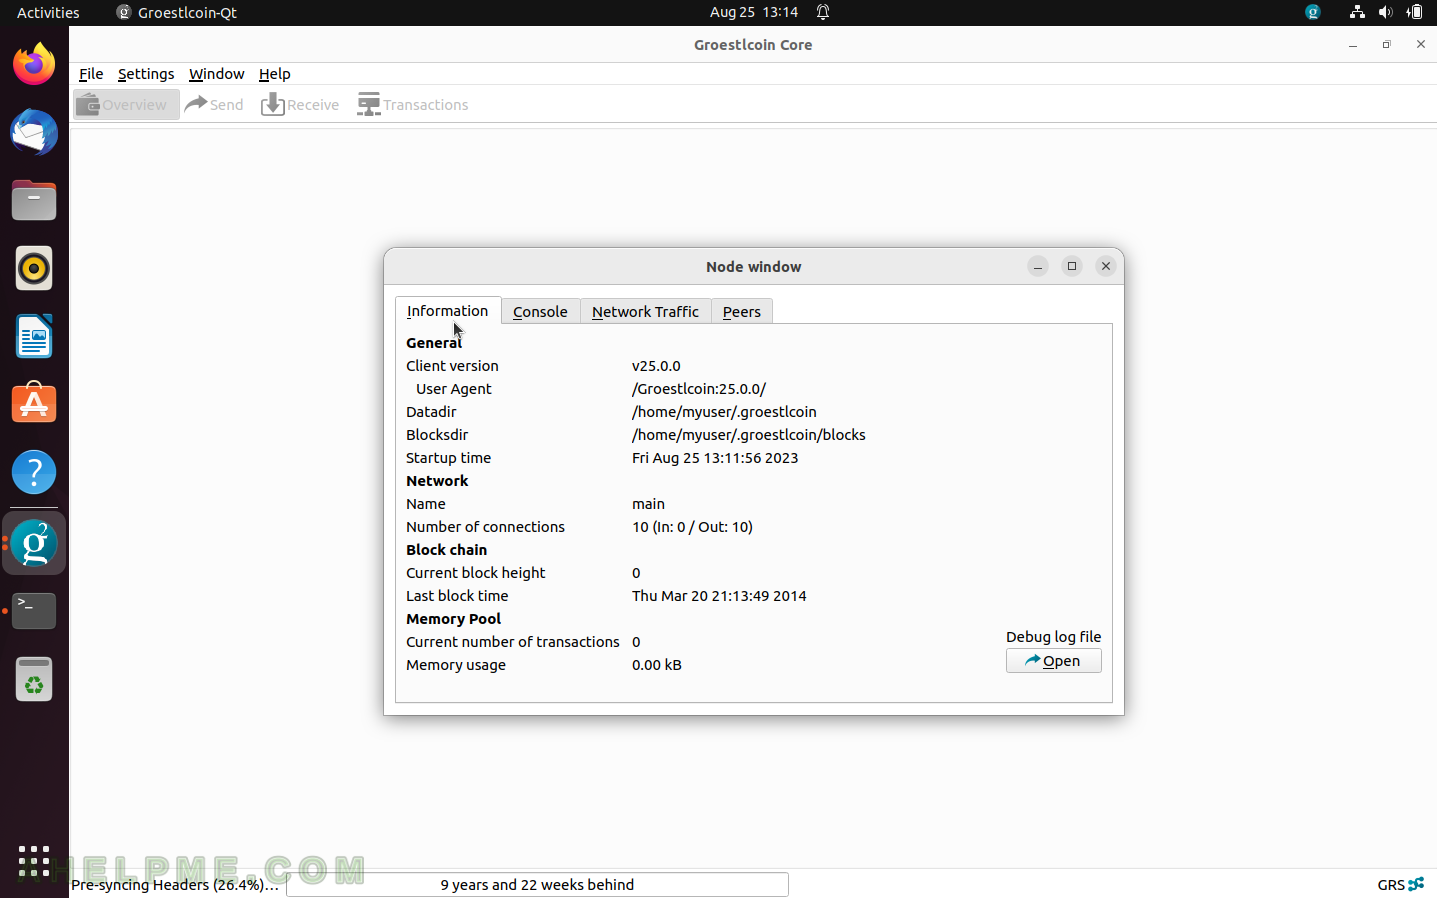Click startup time 'Fri Aug 25 13:11:56 2023'
This screenshot has height=898, width=1437.
pyautogui.click(x=715, y=458)
